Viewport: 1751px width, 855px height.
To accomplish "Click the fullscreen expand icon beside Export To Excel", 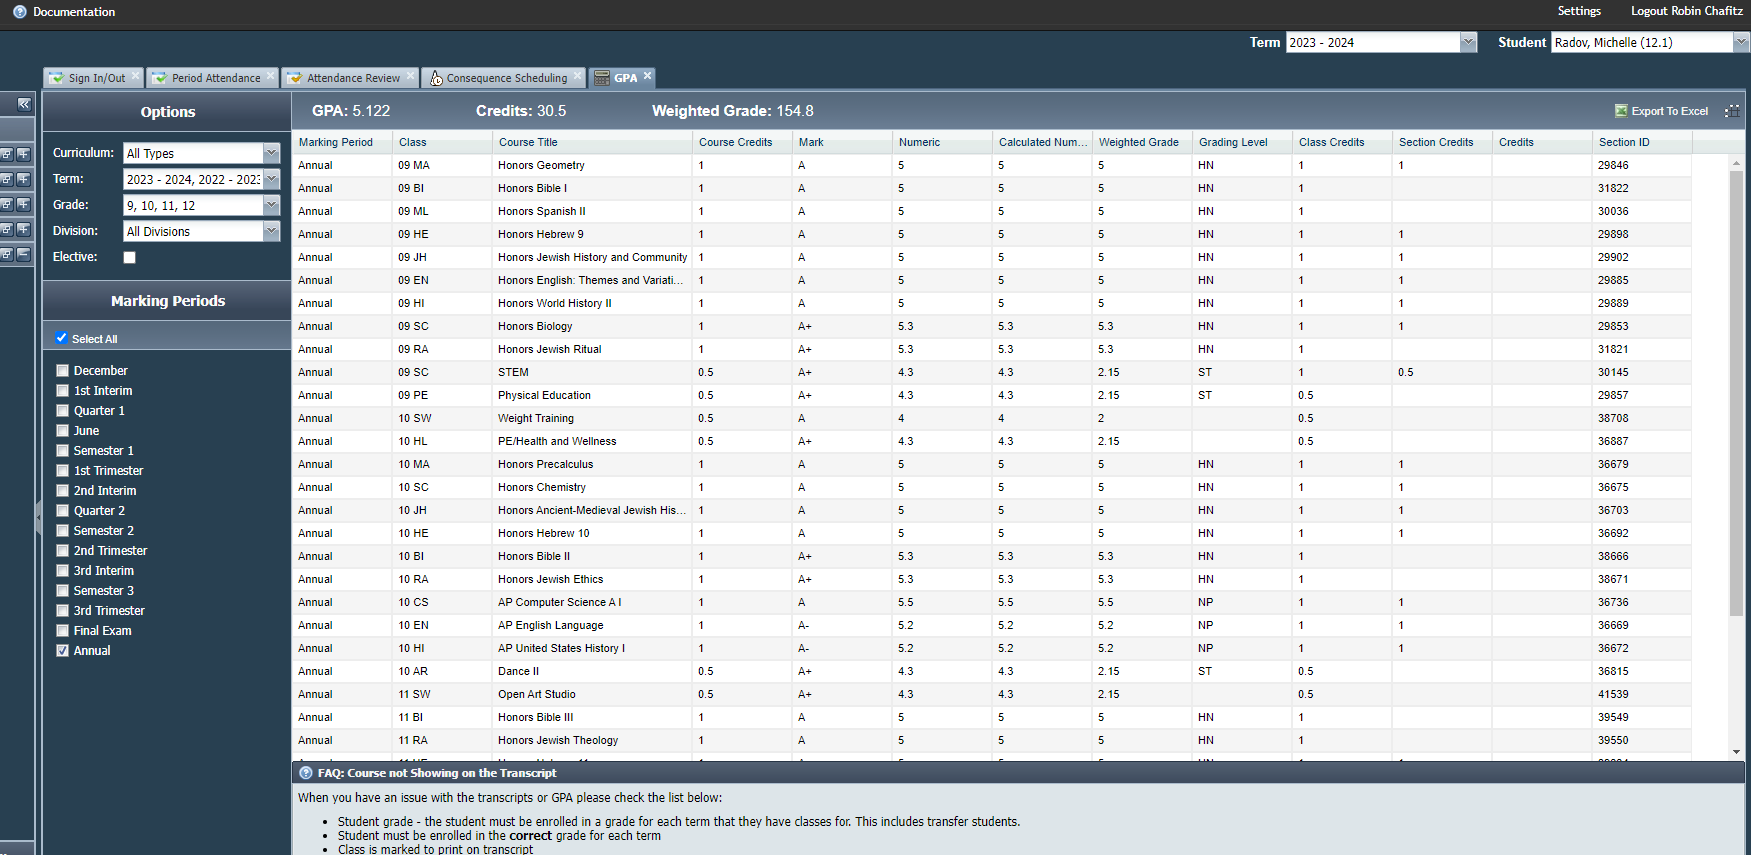I will pos(1732,111).
